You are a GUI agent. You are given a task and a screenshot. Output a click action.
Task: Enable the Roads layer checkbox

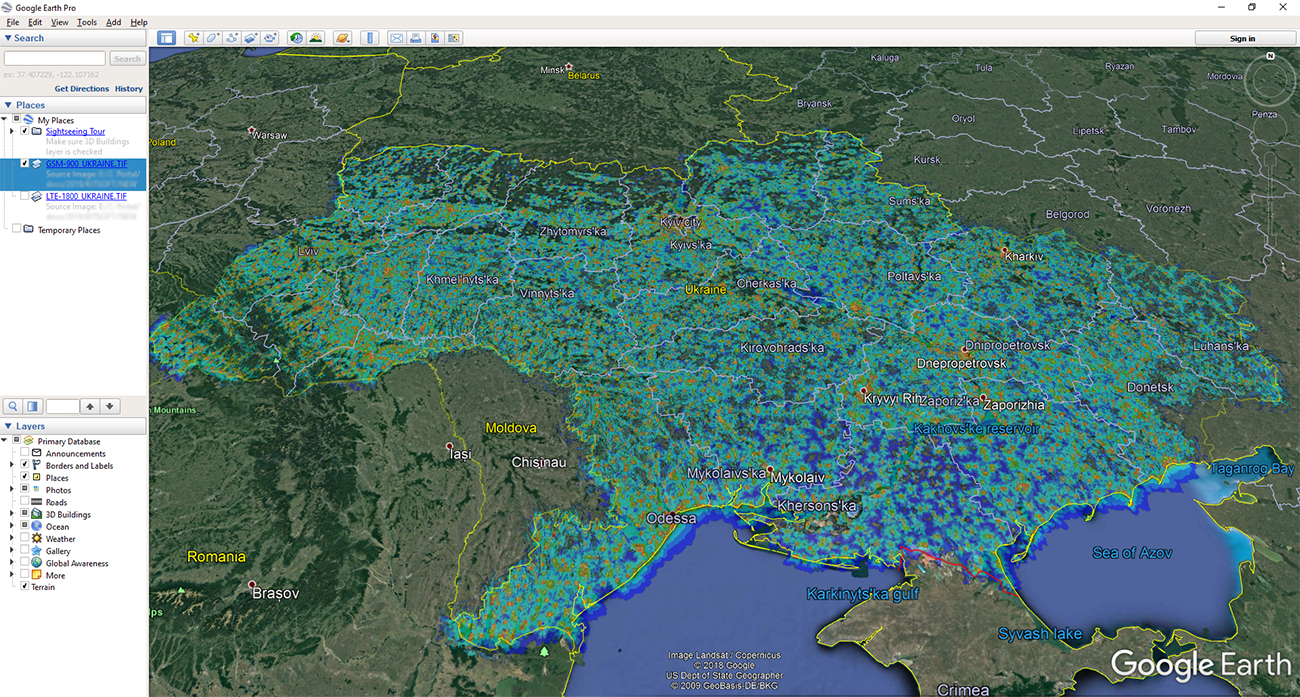coord(25,502)
